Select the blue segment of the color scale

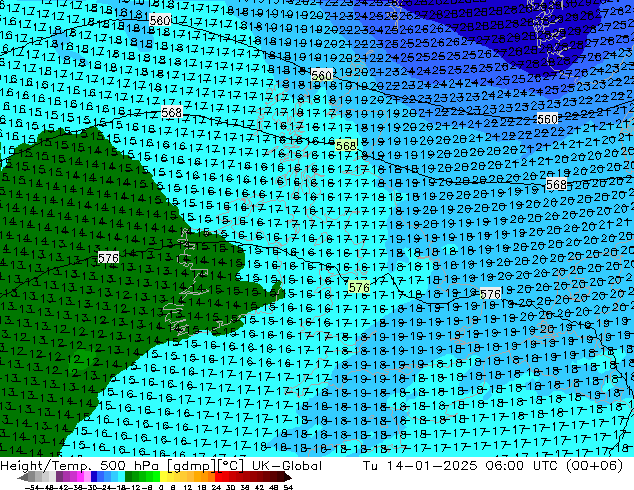click(94, 478)
